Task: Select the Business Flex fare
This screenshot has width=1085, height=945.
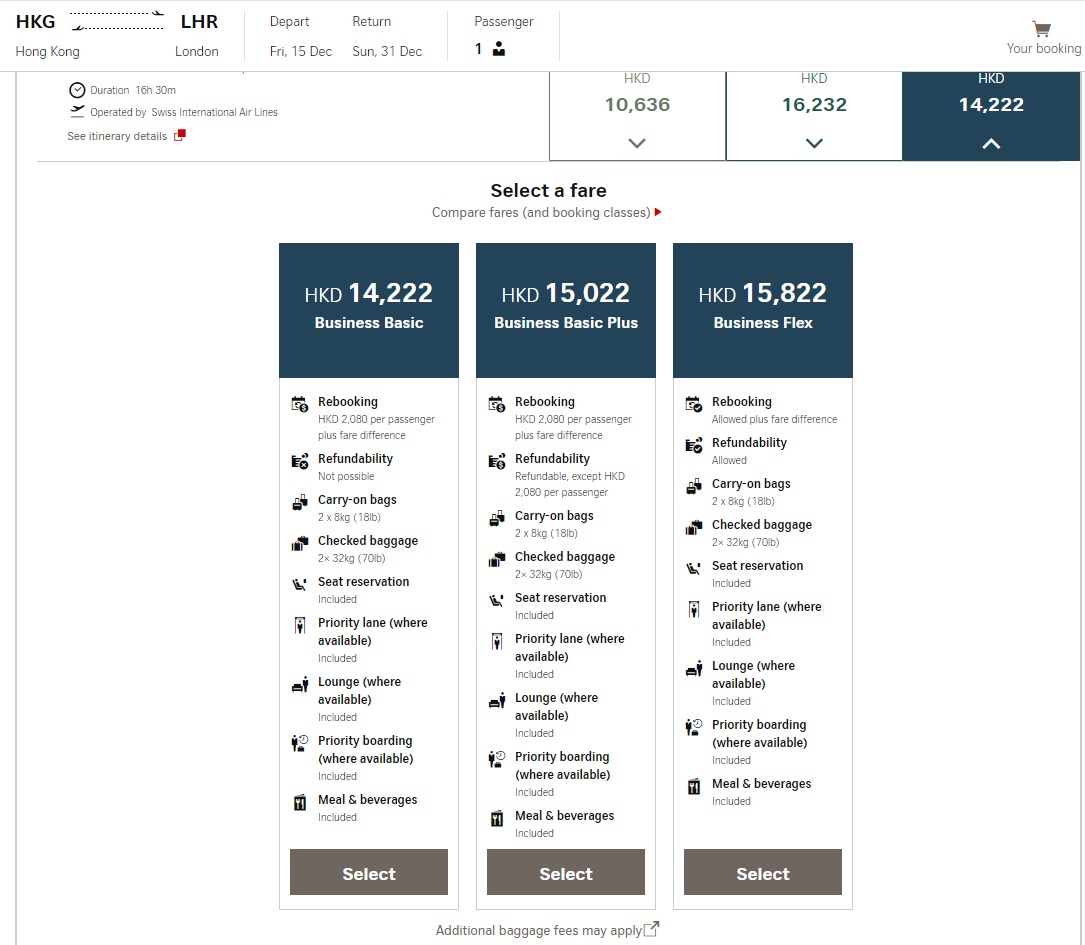Action: 763,873
